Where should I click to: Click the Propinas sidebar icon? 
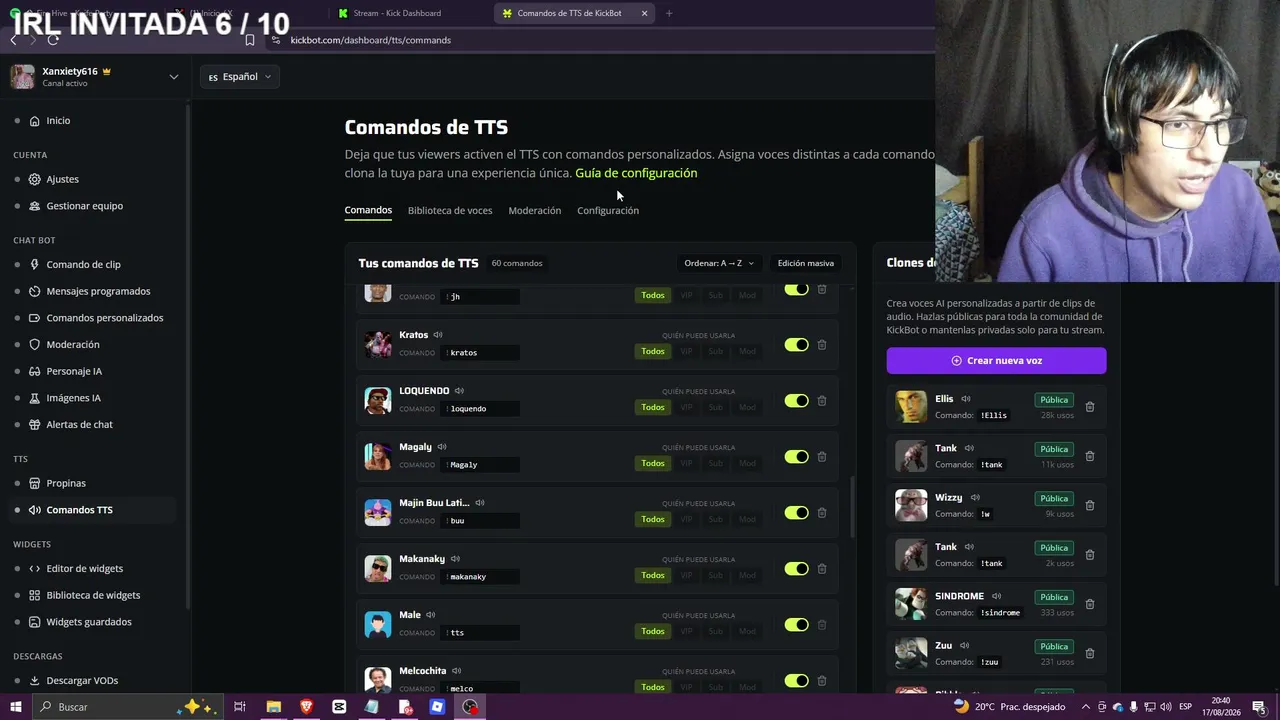34,483
